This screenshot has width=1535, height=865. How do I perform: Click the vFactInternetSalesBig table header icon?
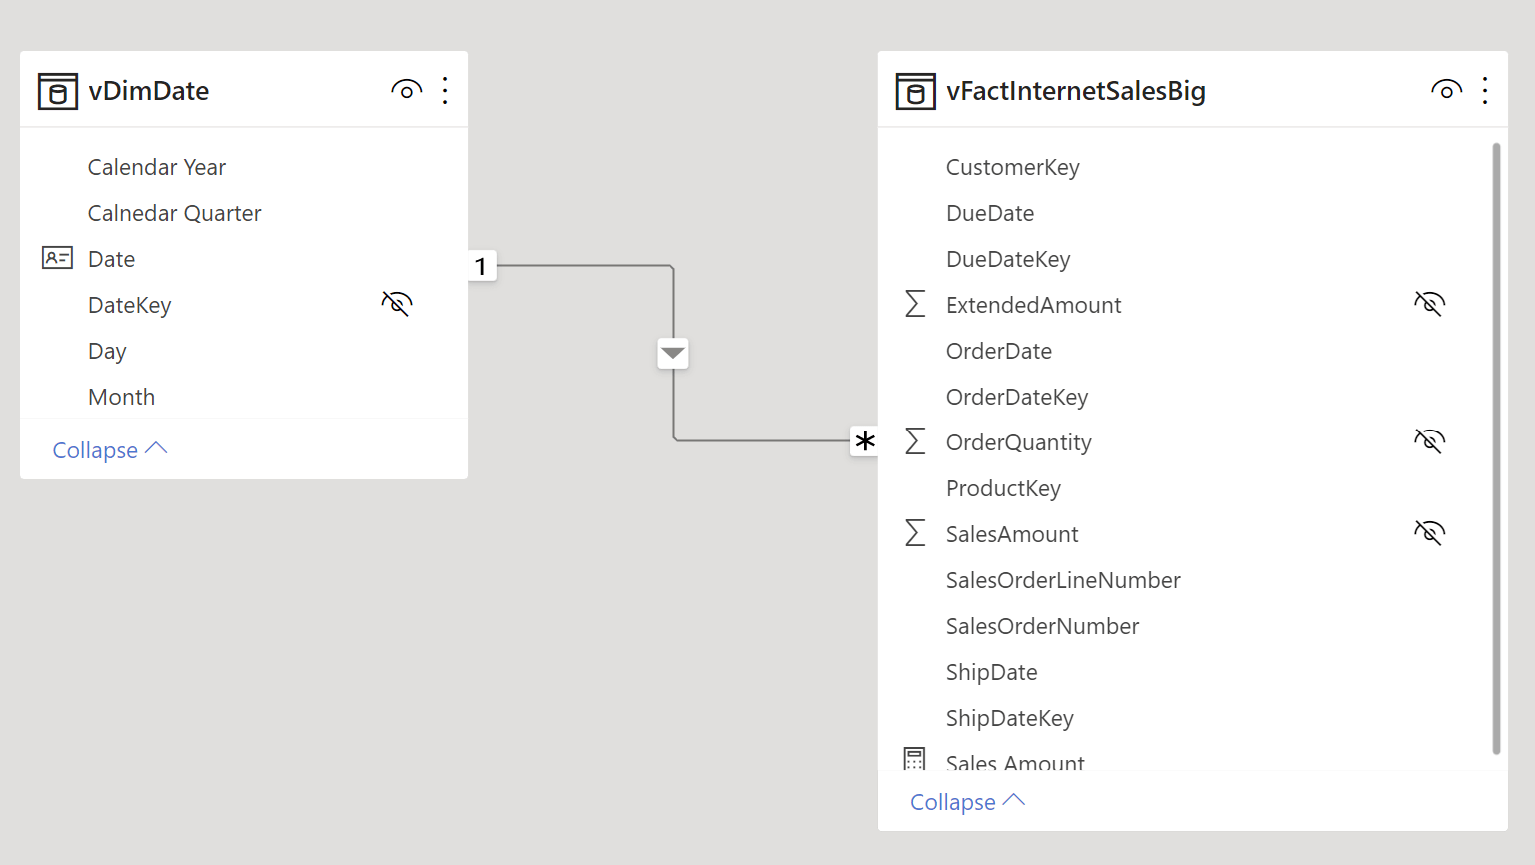tap(915, 91)
